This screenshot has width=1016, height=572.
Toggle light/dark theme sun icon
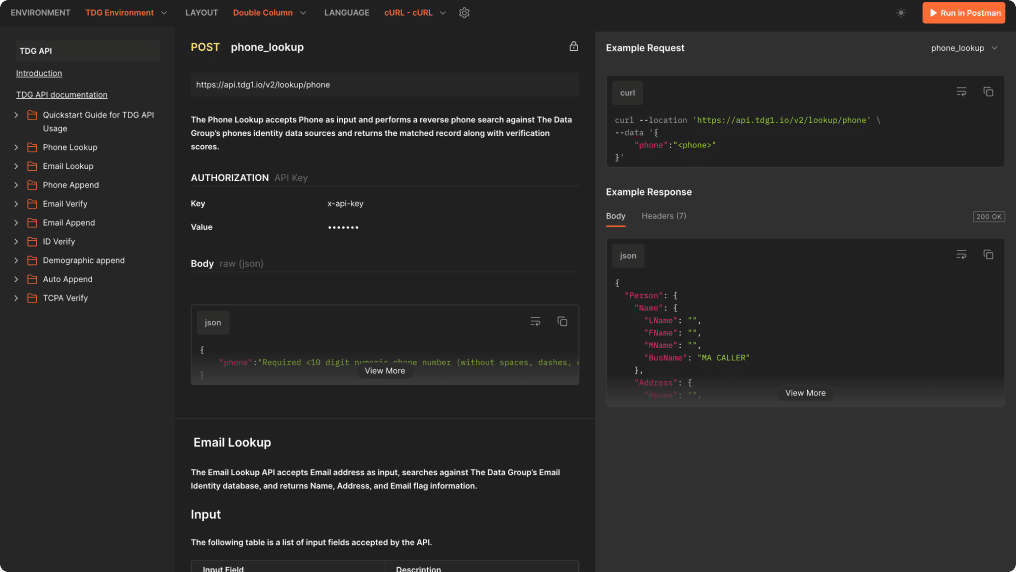[901, 13]
